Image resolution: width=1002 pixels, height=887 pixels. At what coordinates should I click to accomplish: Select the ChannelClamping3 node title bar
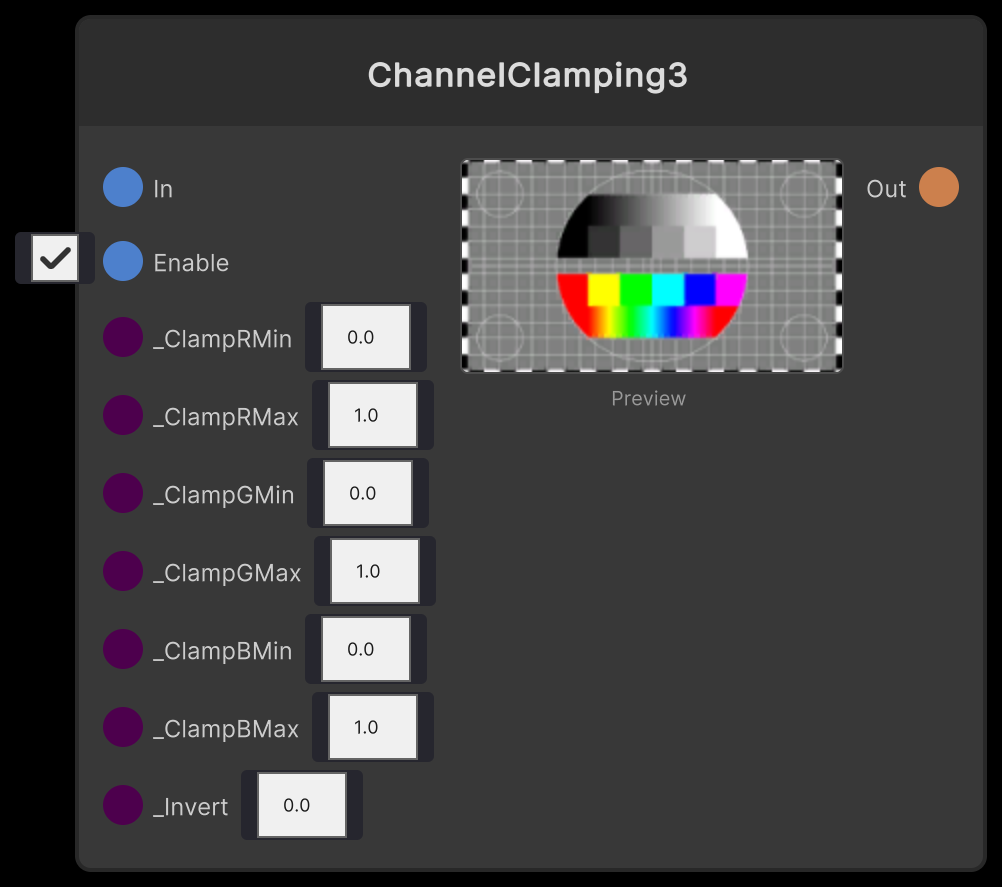[x=528, y=75]
